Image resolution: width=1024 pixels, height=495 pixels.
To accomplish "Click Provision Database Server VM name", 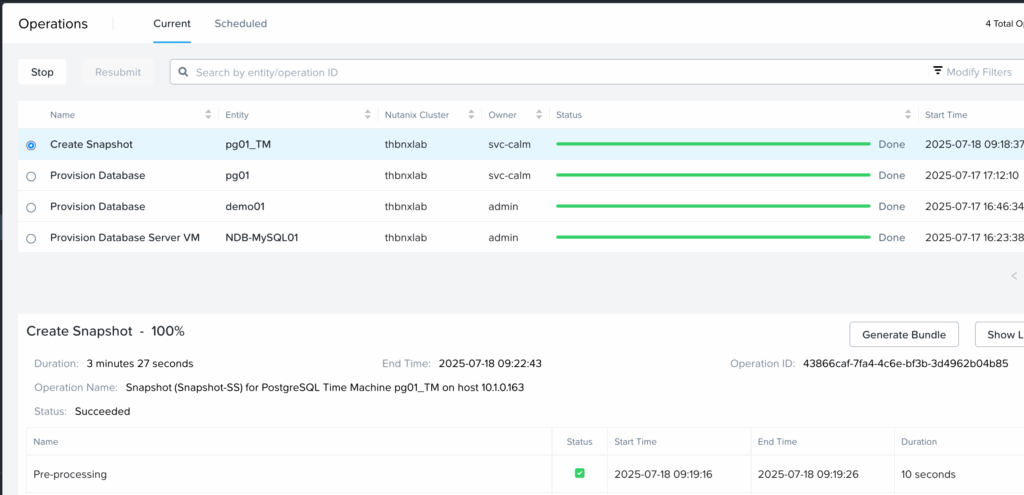I will (x=125, y=238).
